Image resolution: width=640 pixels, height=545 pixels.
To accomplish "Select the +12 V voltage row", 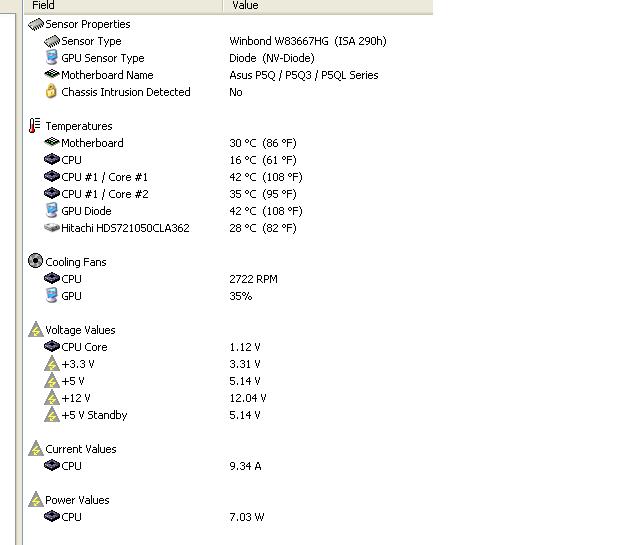I will pyautogui.click(x=76, y=398).
